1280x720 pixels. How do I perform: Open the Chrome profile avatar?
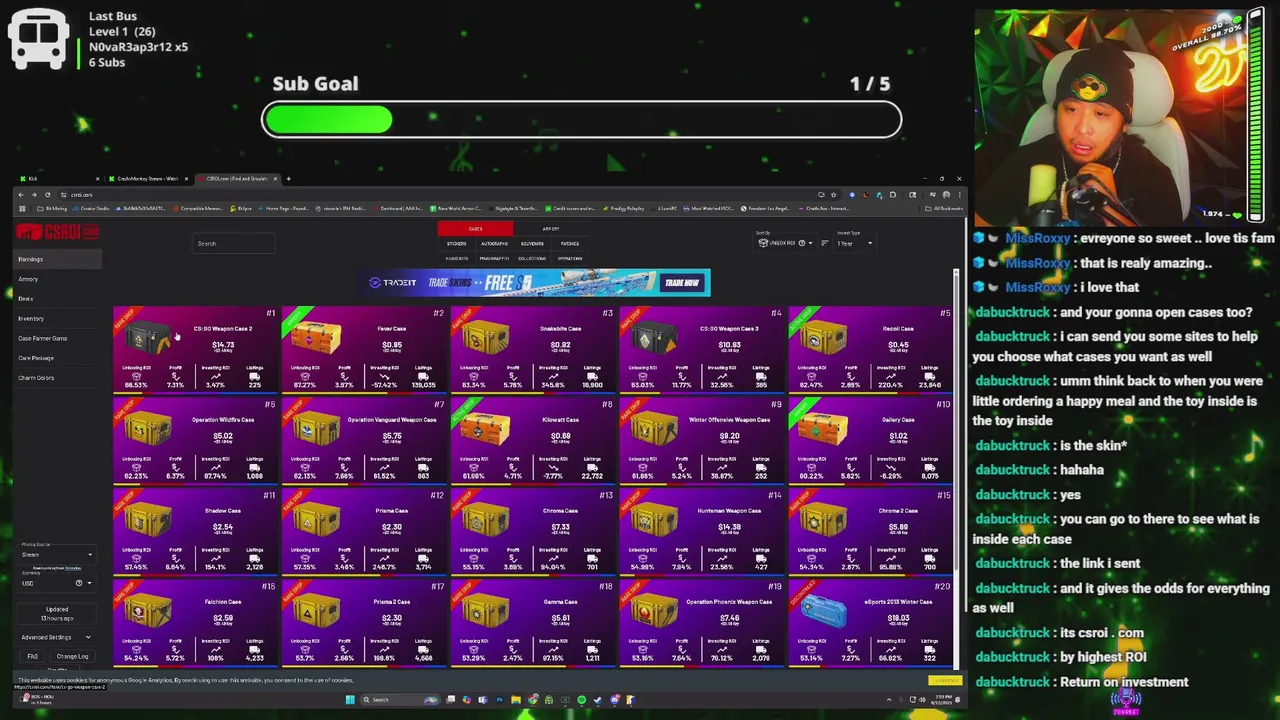946,195
